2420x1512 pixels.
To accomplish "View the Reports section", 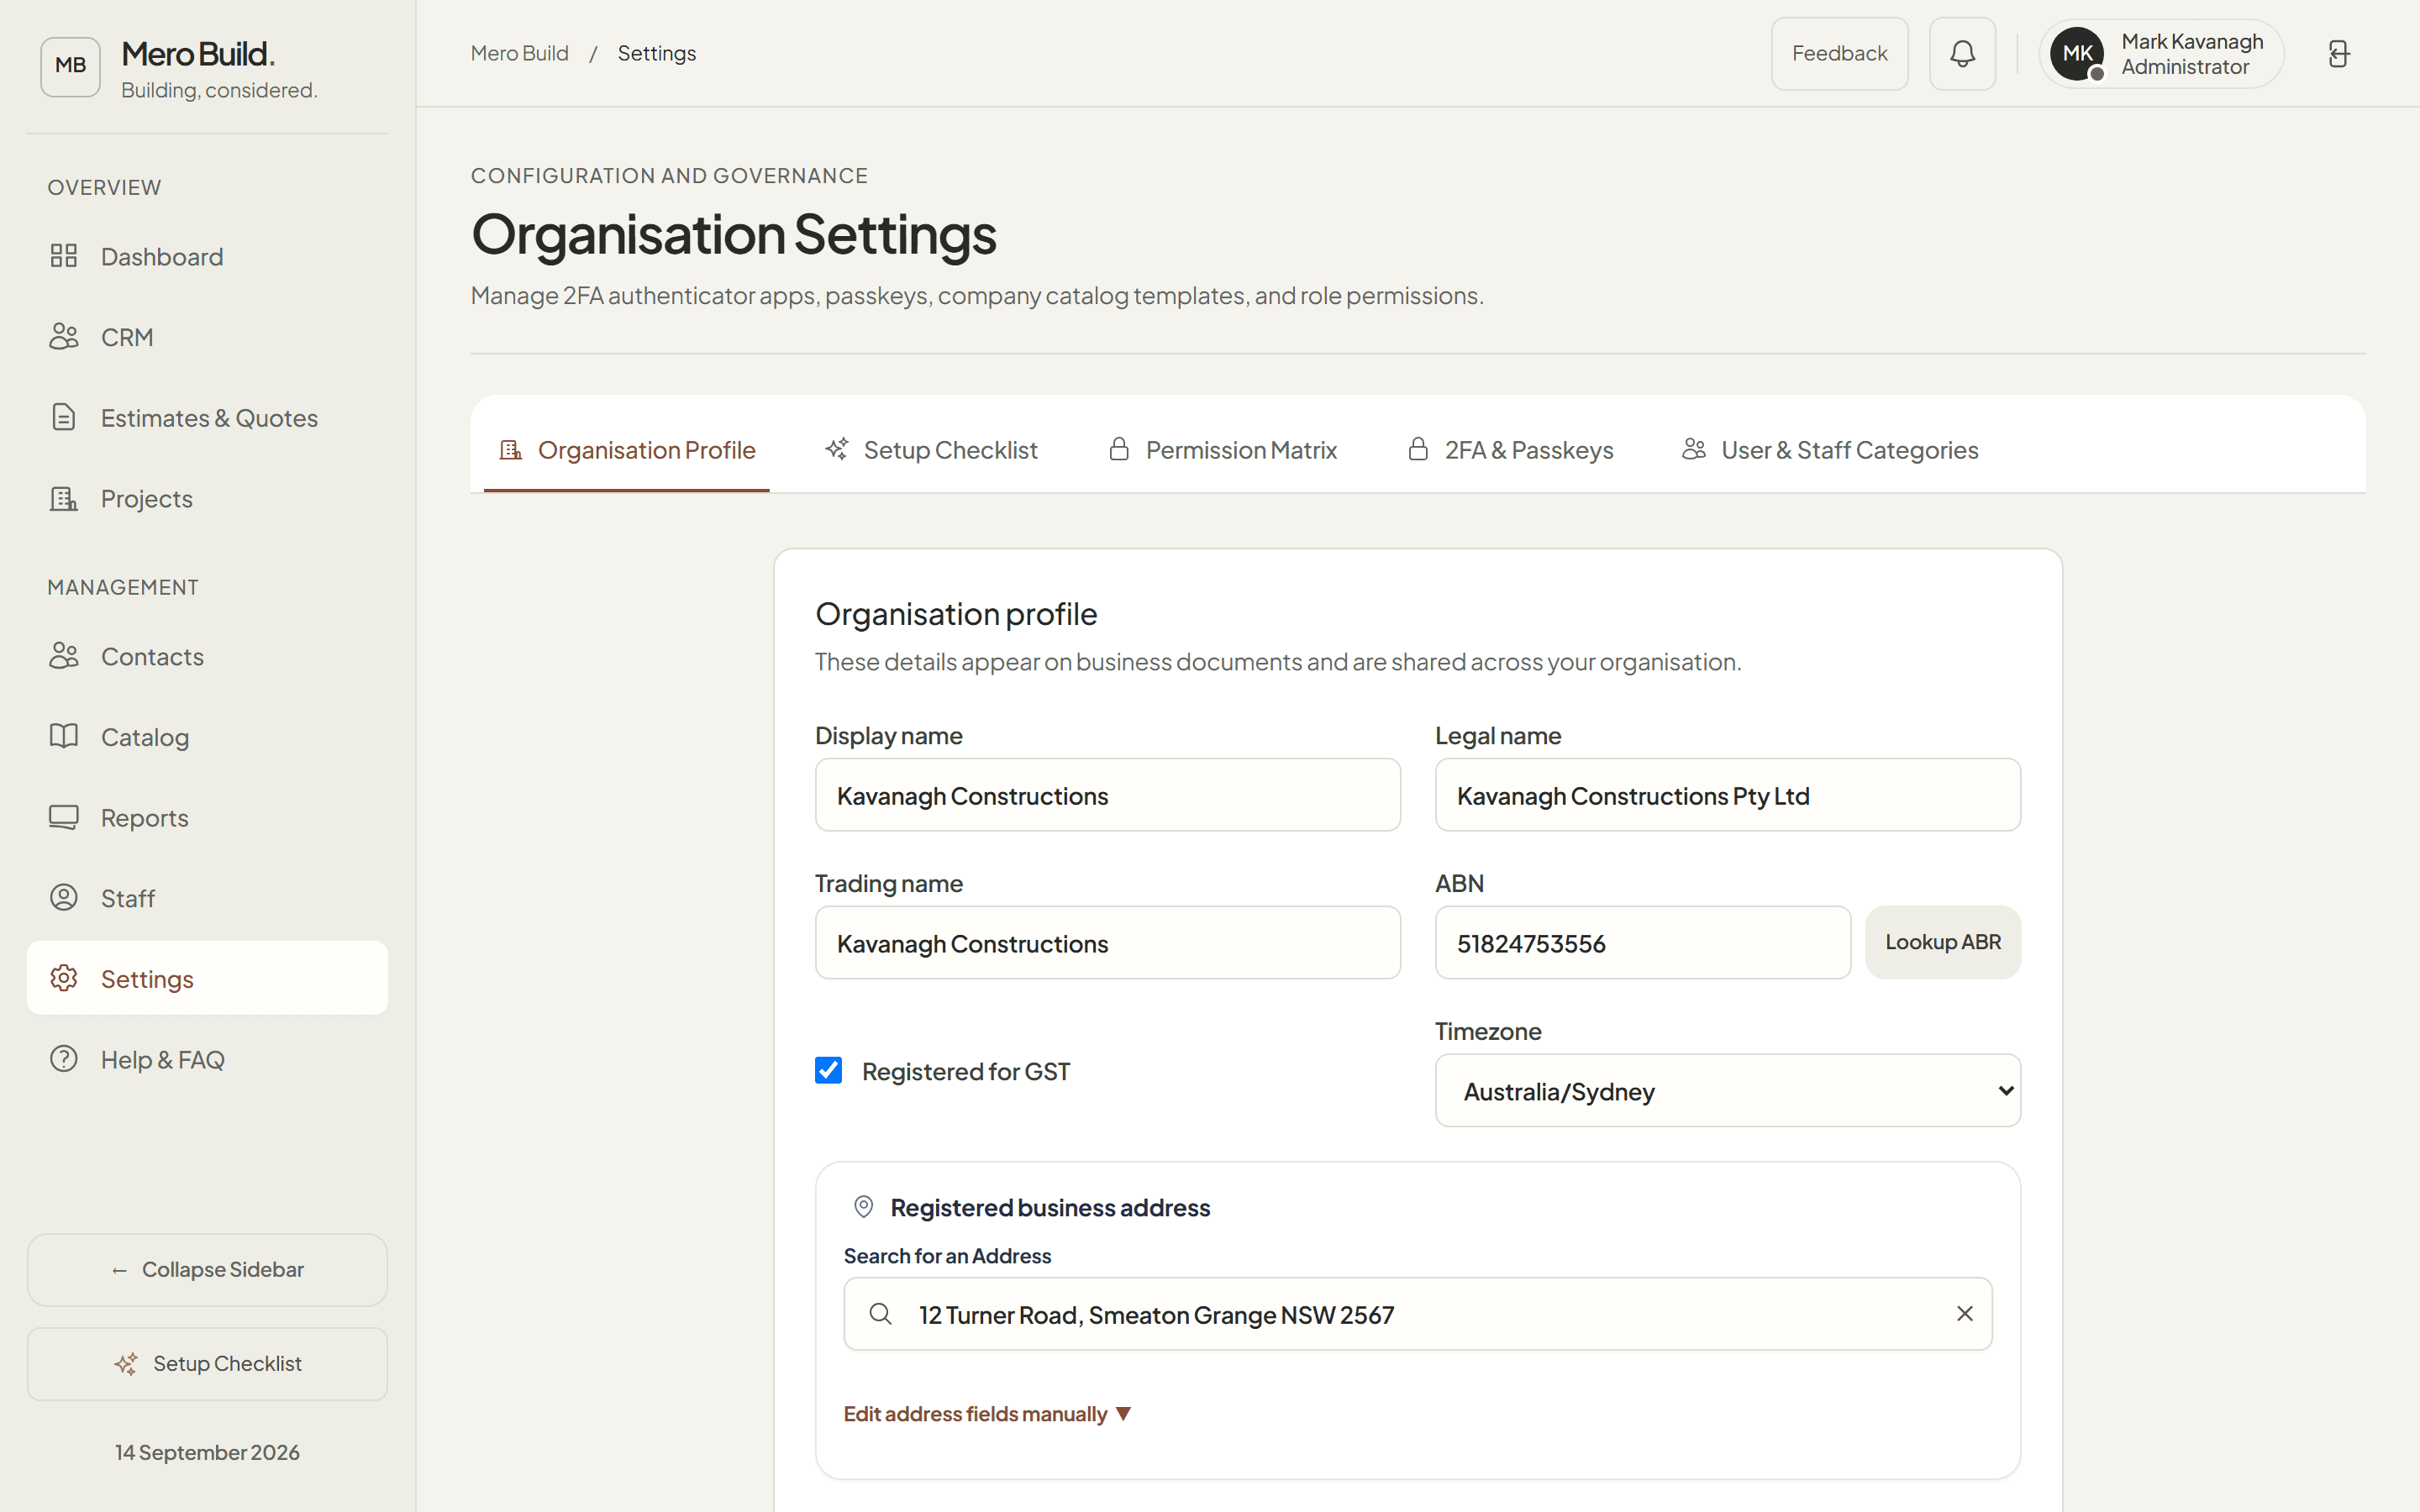I will [x=207, y=818].
